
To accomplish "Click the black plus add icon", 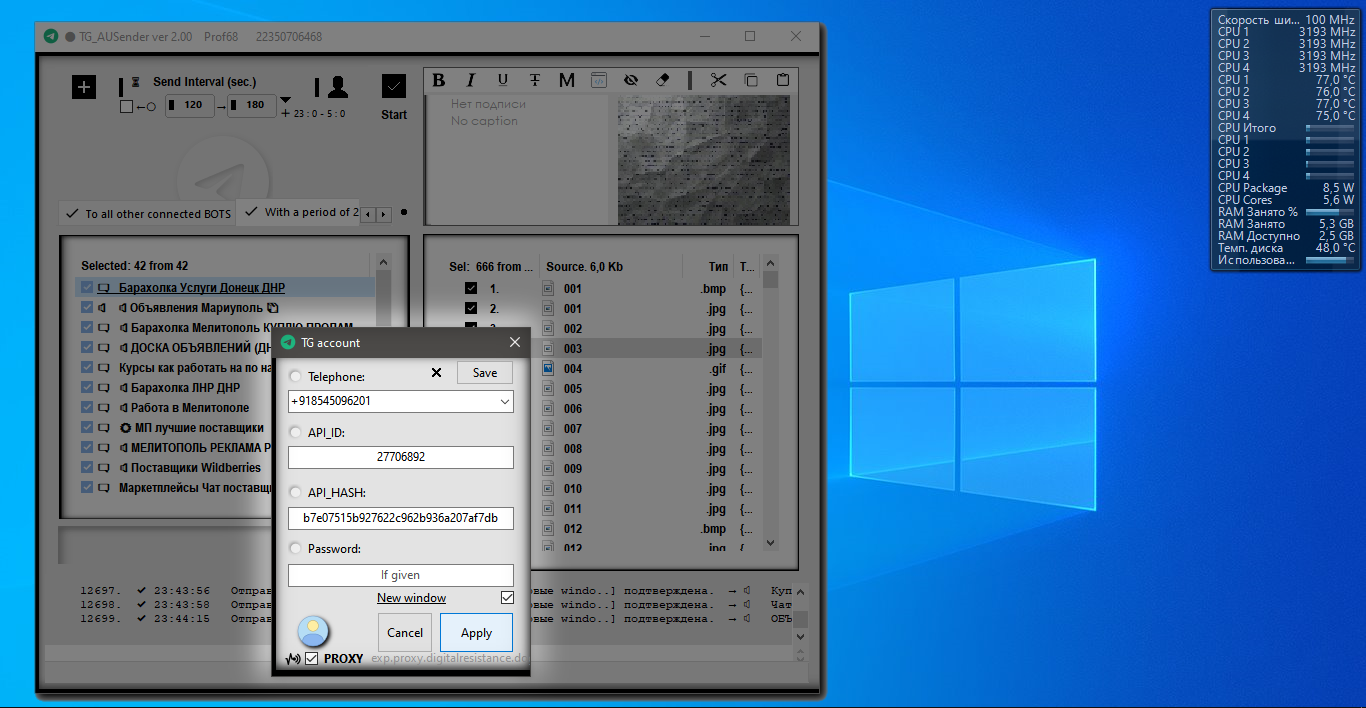I will [x=84, y=87].
